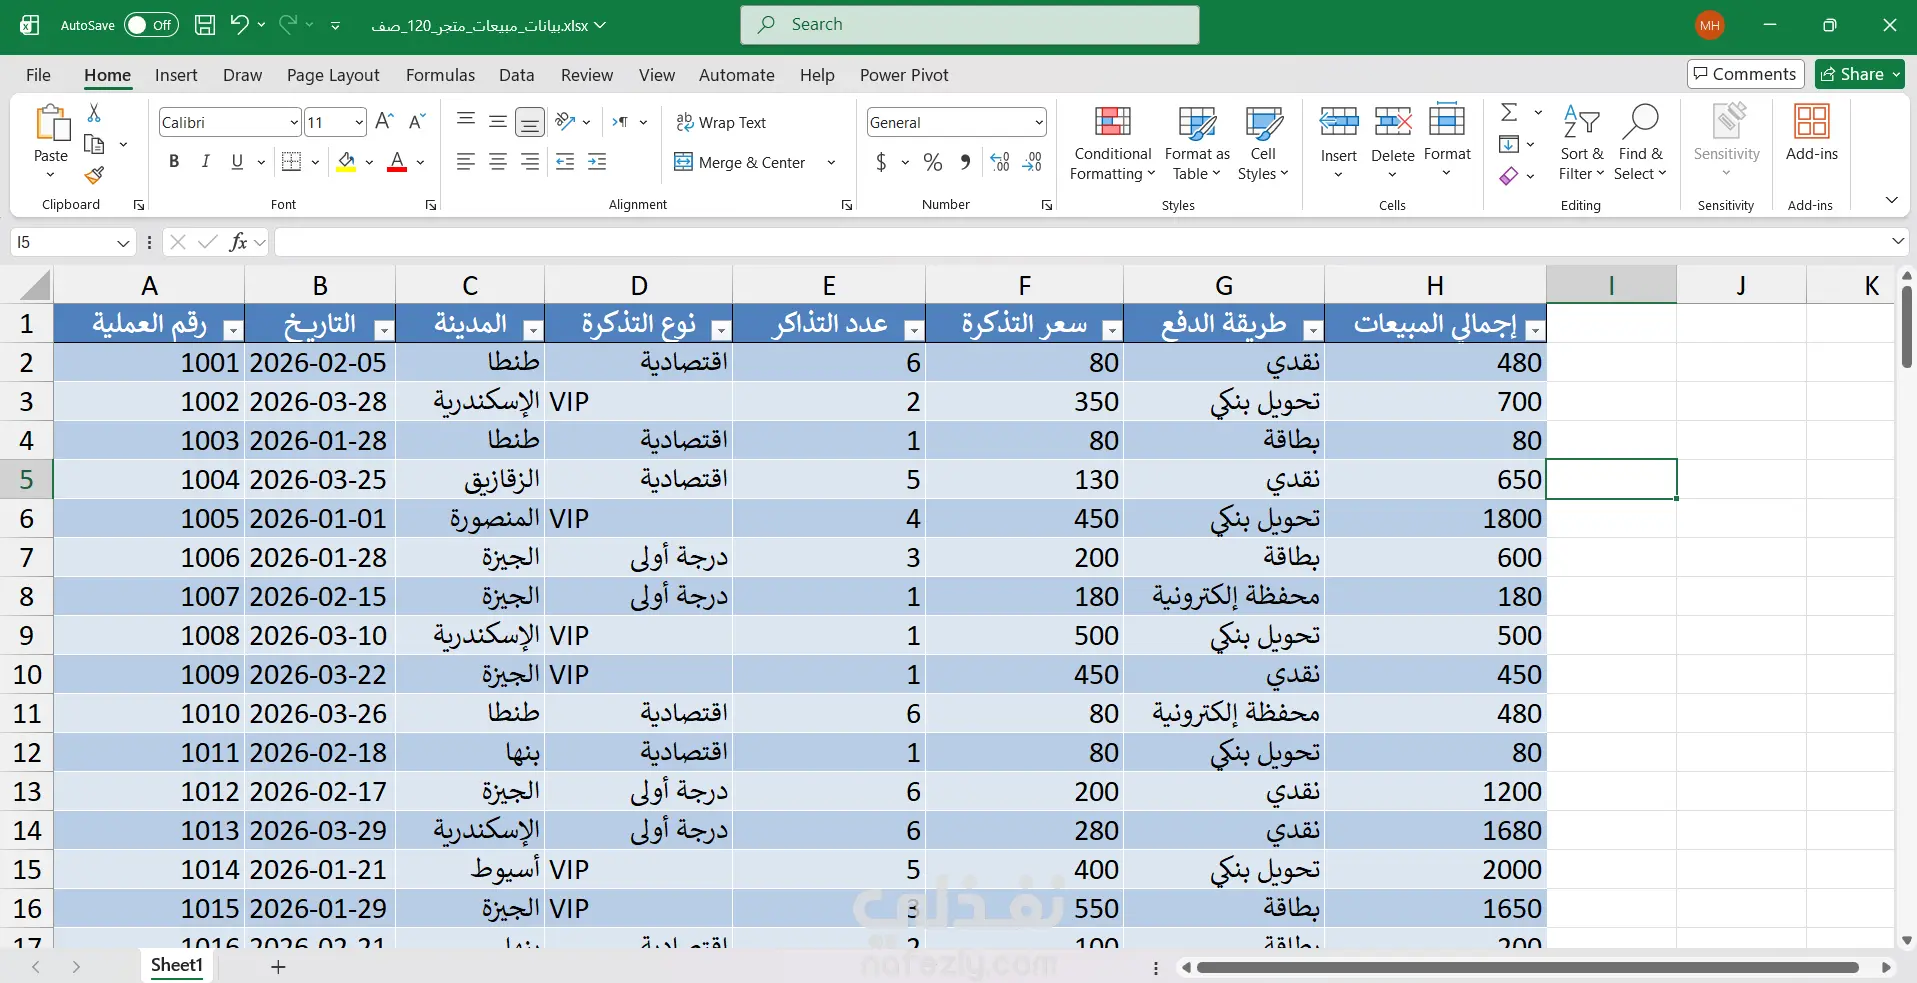This screenshot has height=983, width=1917.
Task: Open Find & Select menu
Action: (x=1640, y=143)
